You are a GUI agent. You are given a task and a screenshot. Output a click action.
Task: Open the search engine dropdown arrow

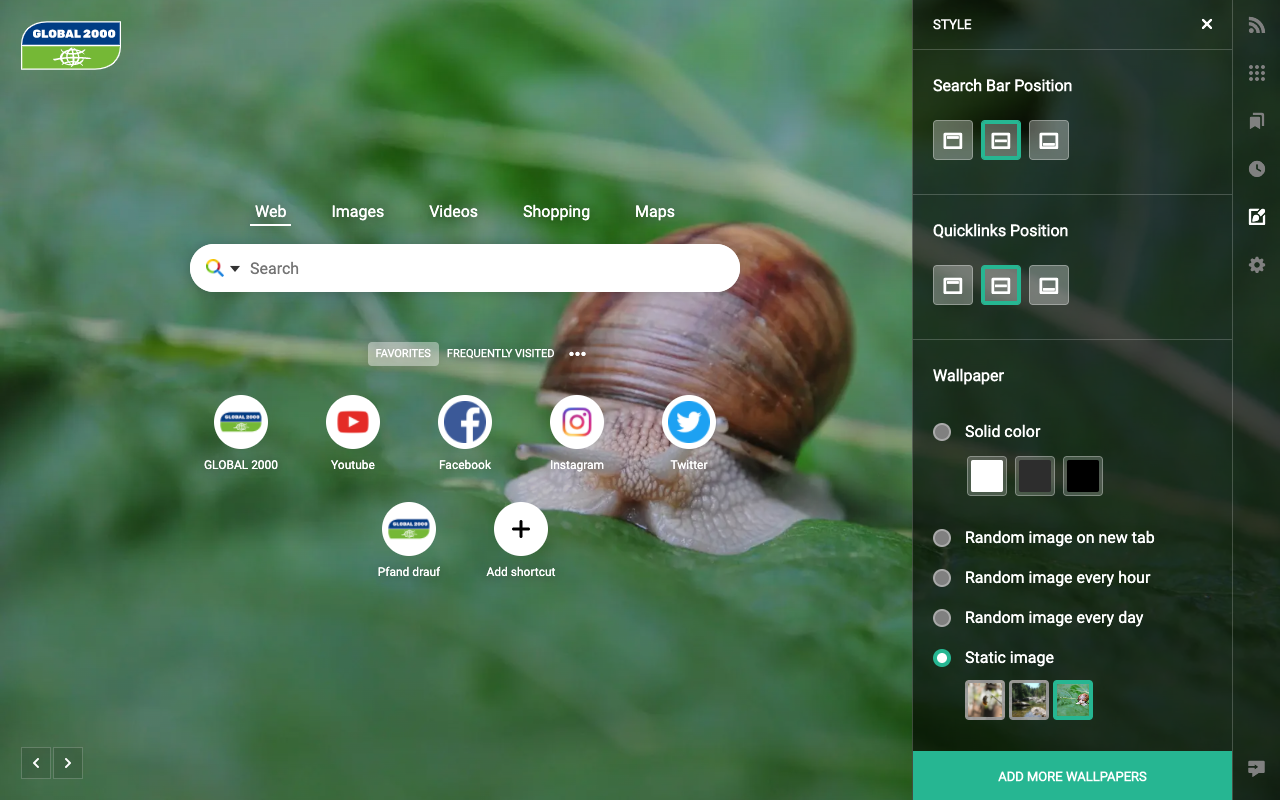(235, 268)
